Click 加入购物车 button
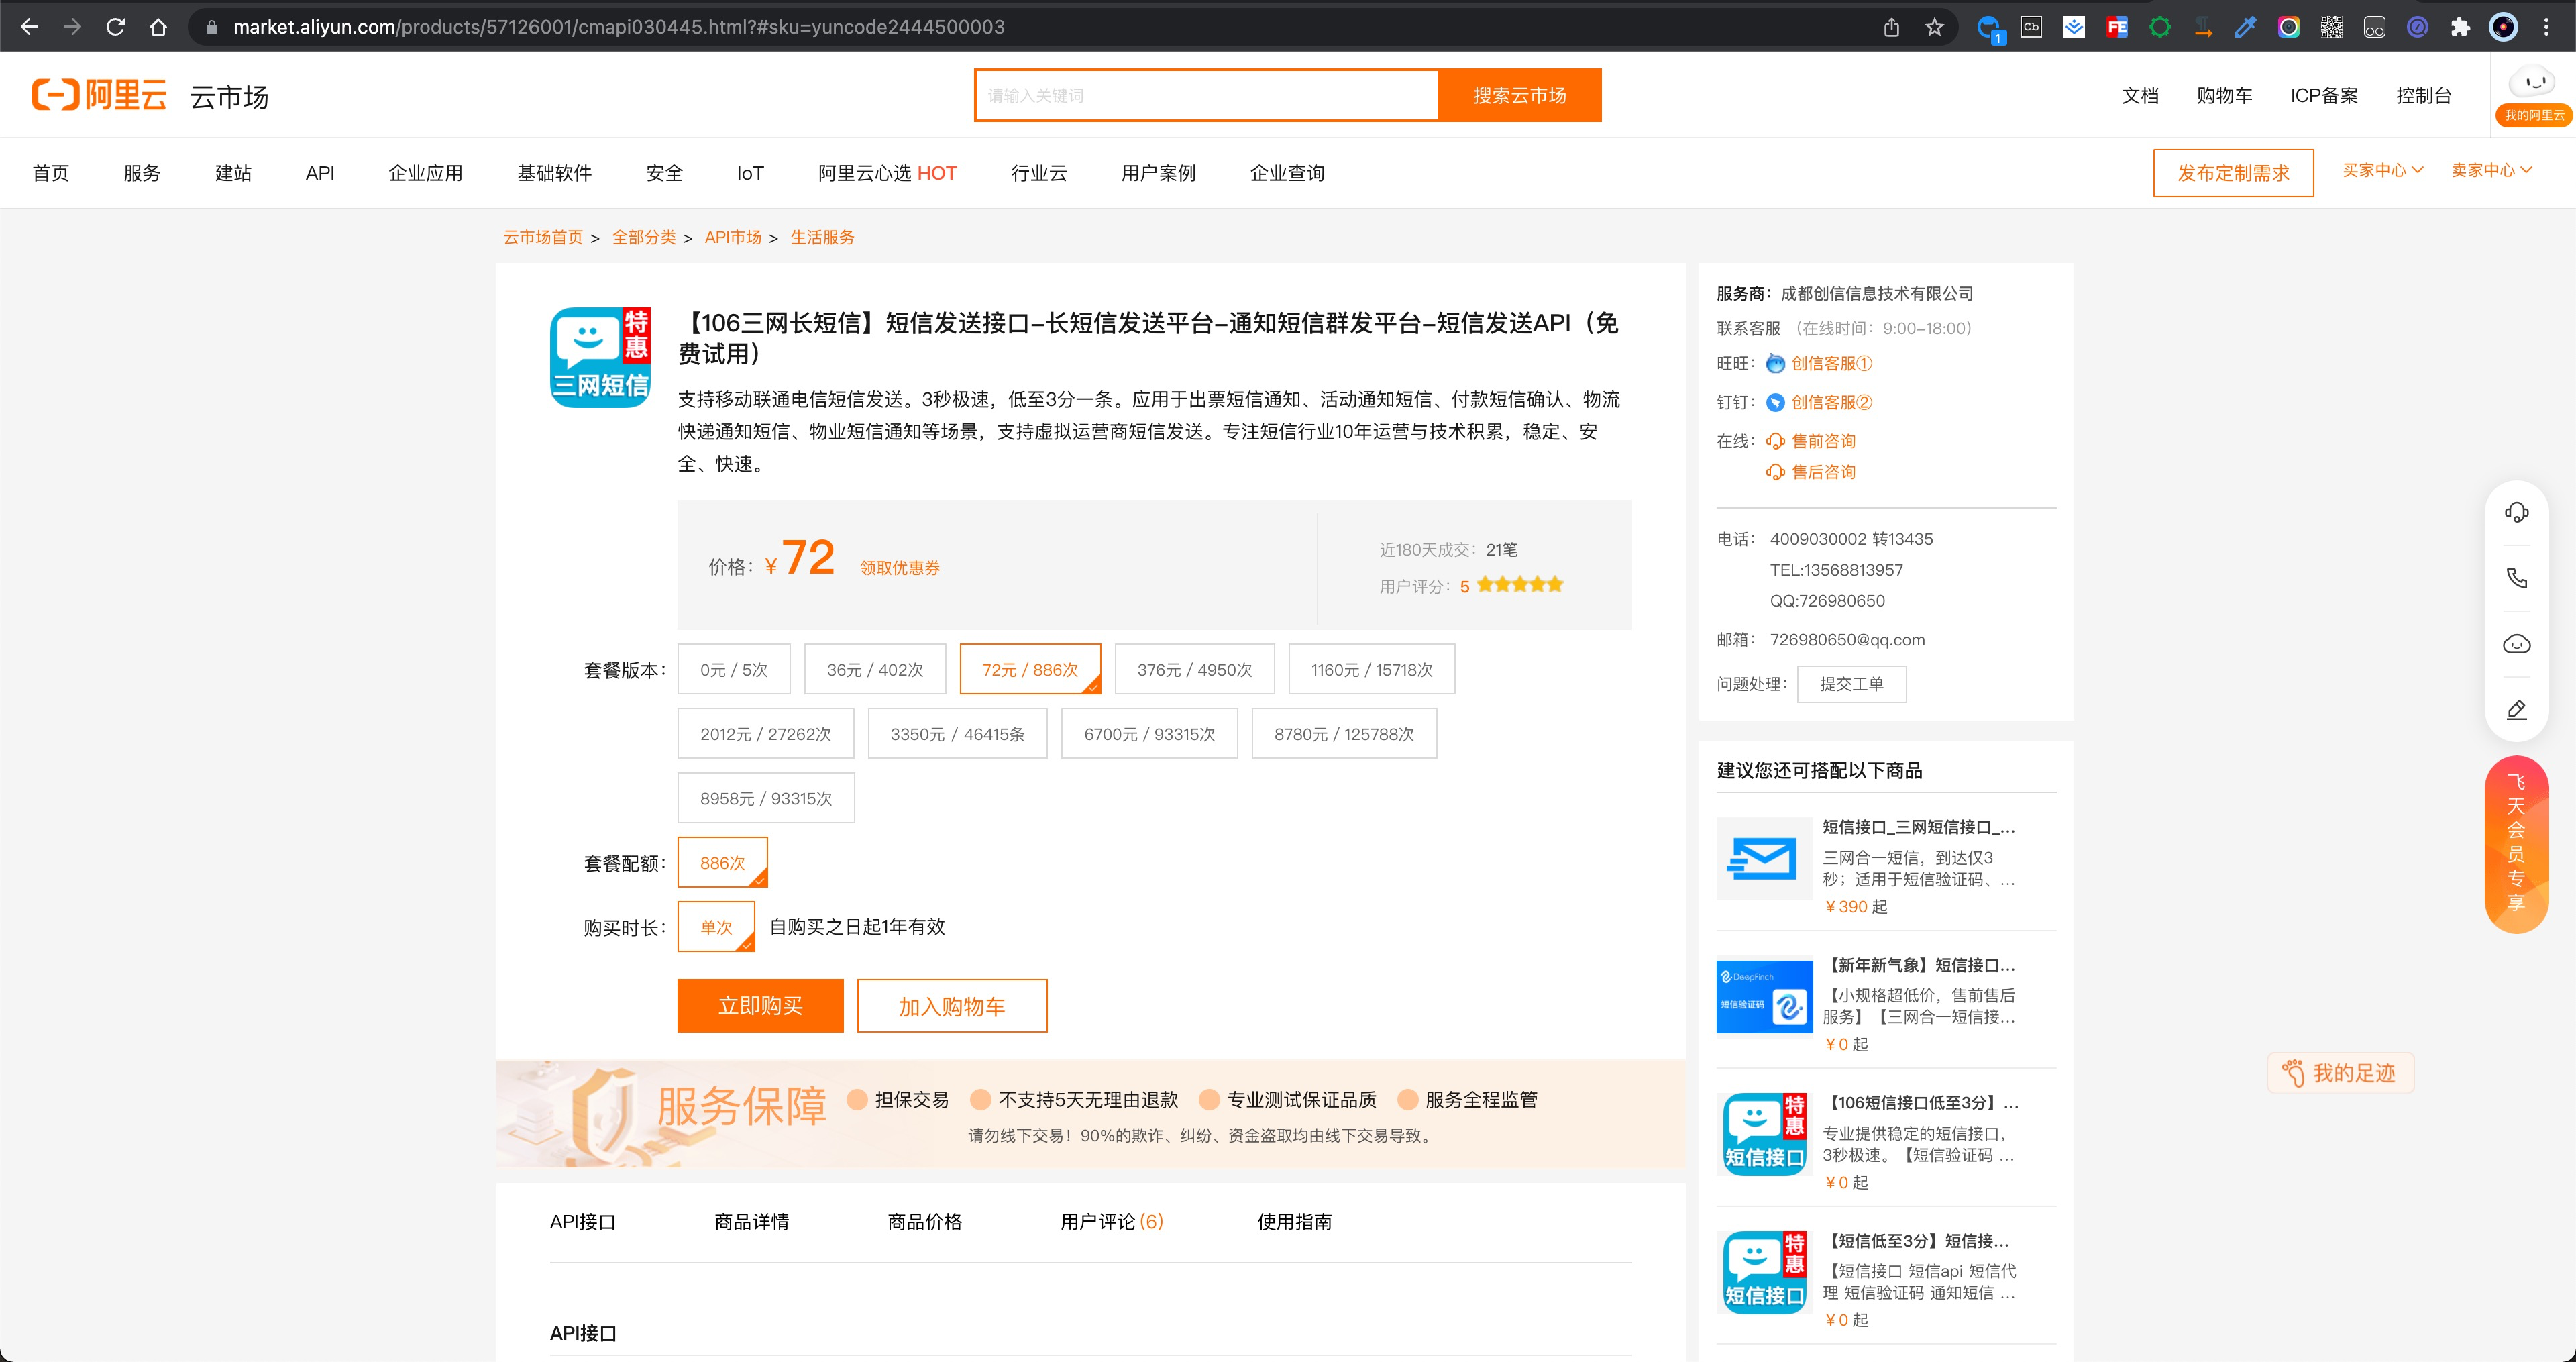The image size is (2576, 1362). pyautogui.click(x=952, y=1005)
